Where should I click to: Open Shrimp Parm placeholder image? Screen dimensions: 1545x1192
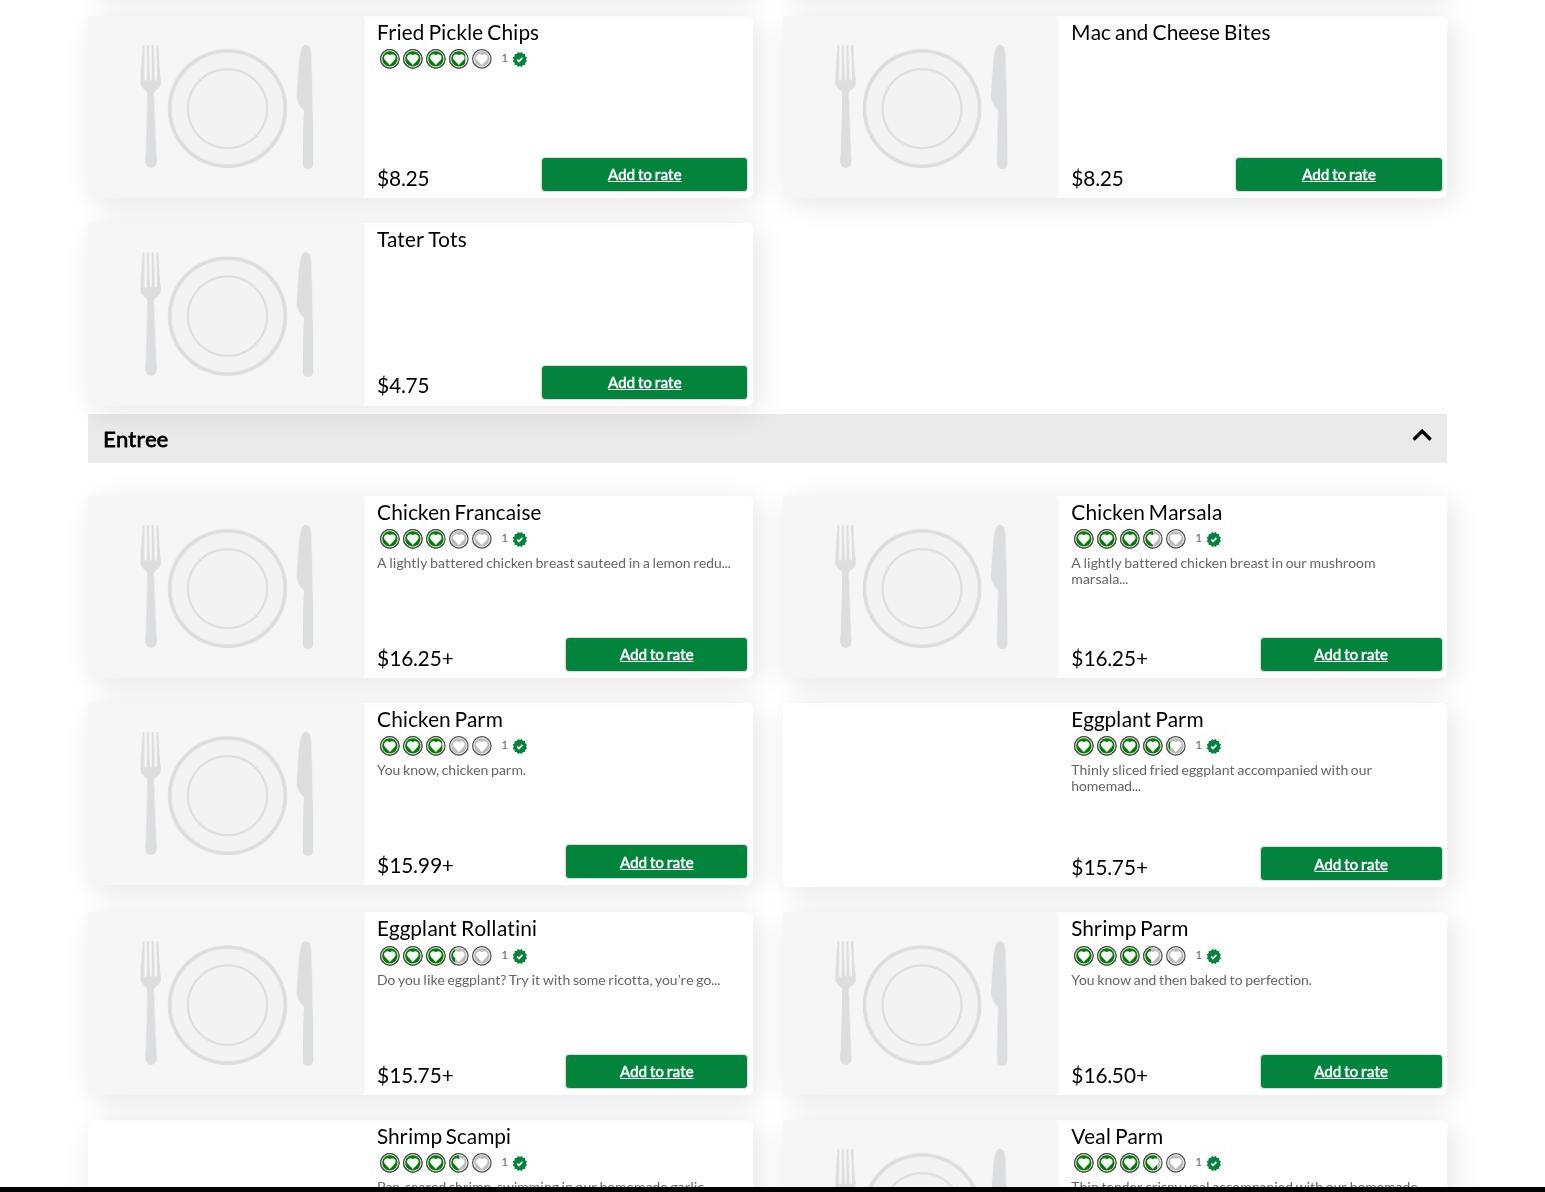pyautogui.click(x=921, y=1003)
